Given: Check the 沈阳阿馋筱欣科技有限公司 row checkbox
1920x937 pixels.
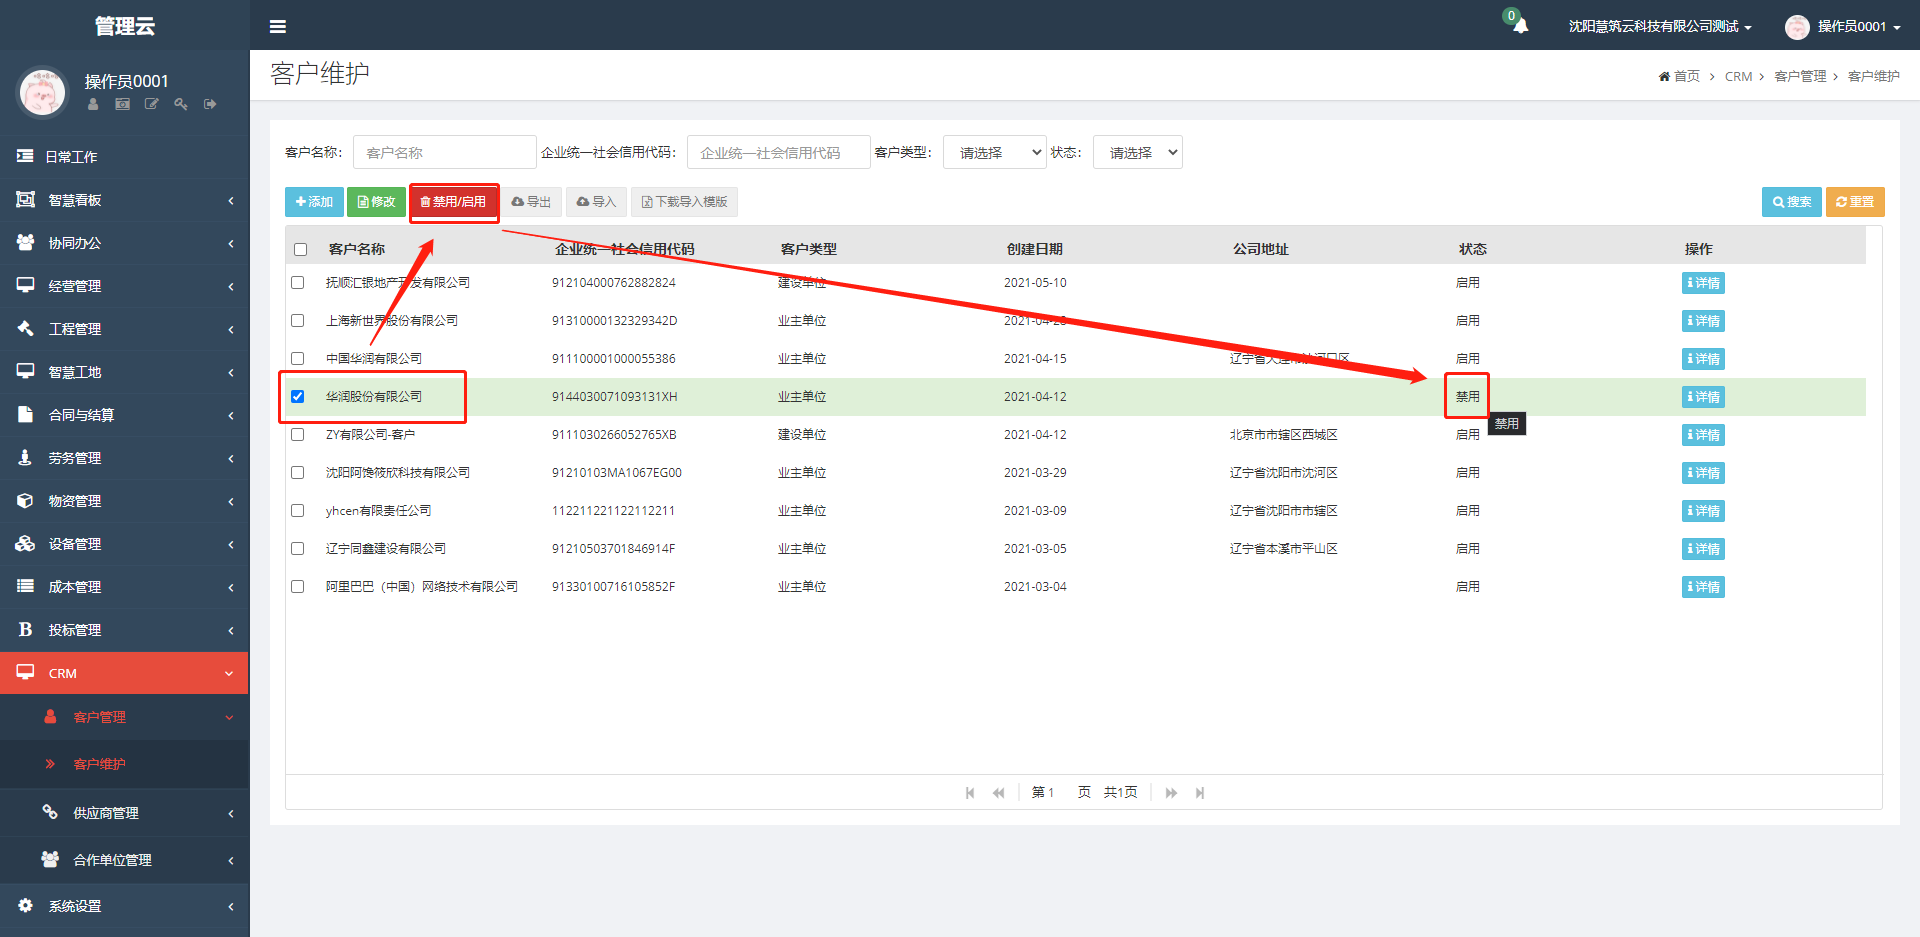Looking at the screenshot, I should pos(297,473).
